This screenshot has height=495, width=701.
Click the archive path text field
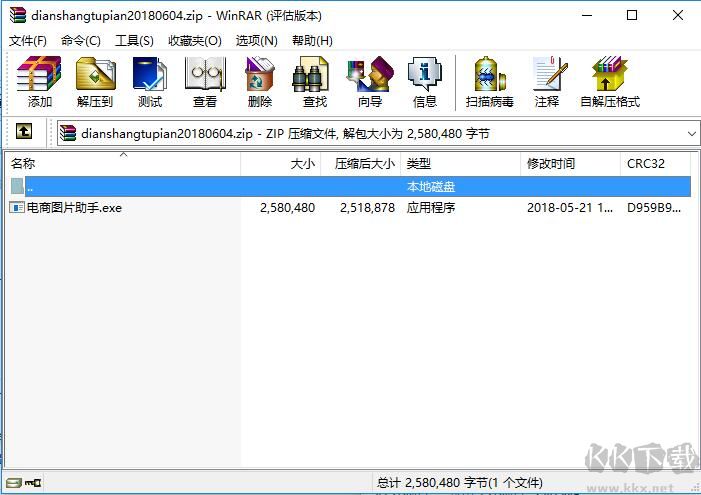[x=378, y=133]
